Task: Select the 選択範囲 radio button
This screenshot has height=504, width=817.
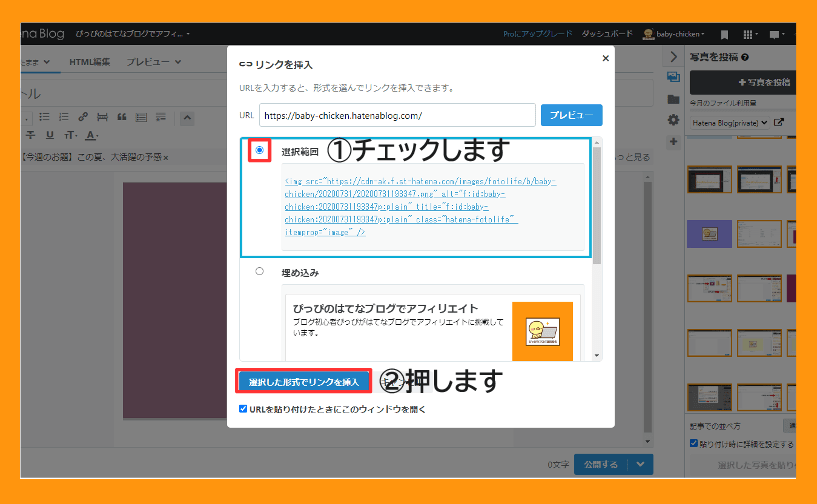Action: [259, 150]
